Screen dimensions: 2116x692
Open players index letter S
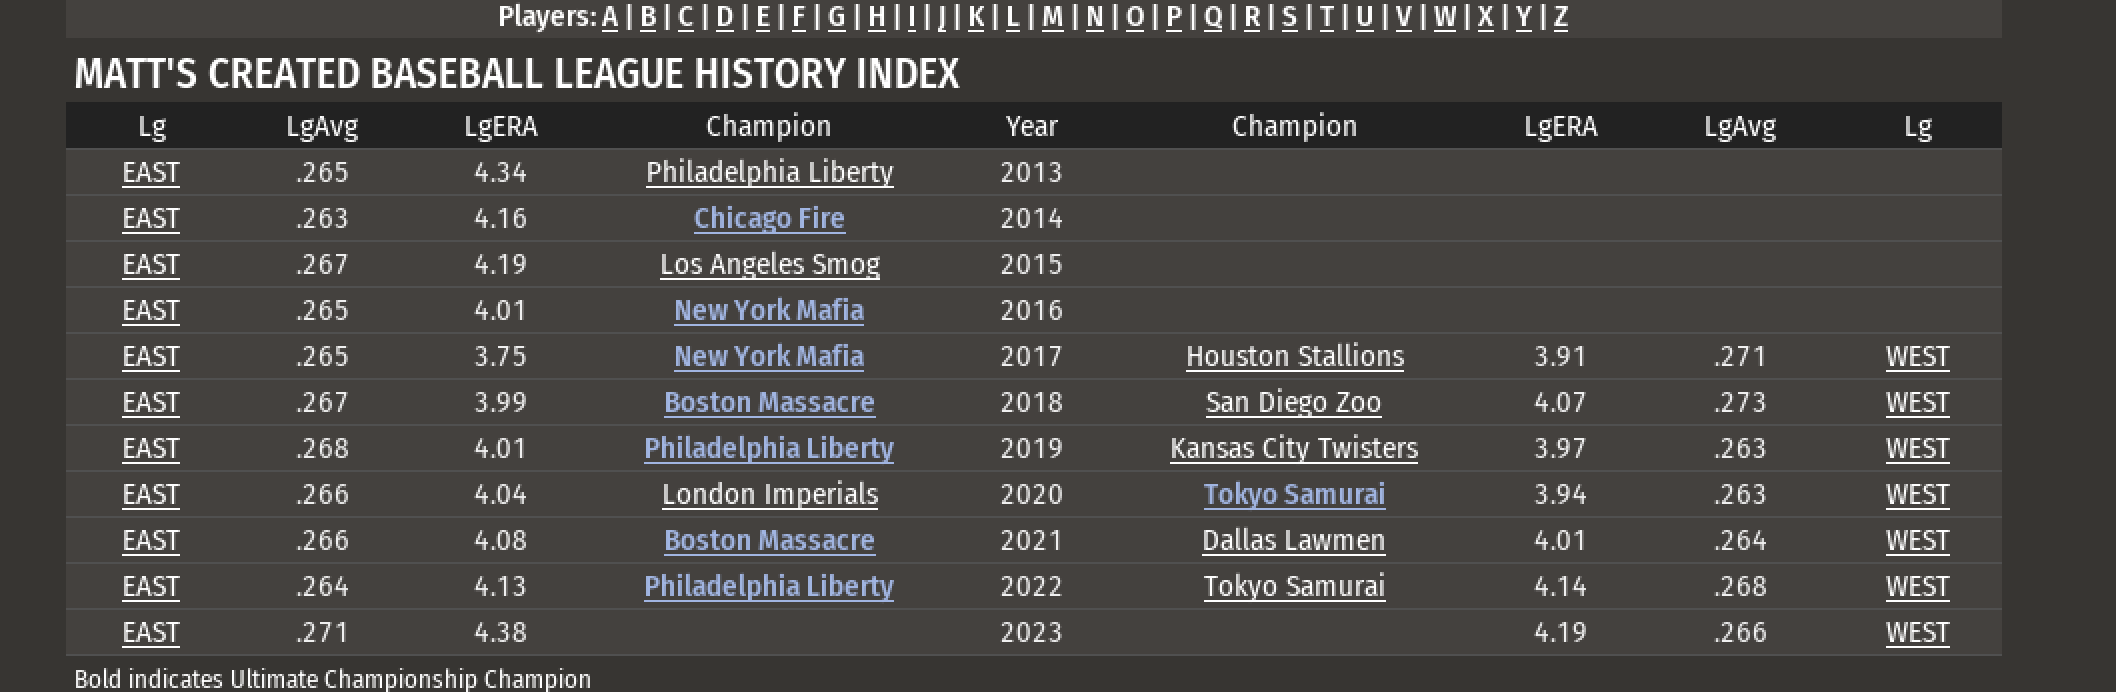coord(1289,17)
